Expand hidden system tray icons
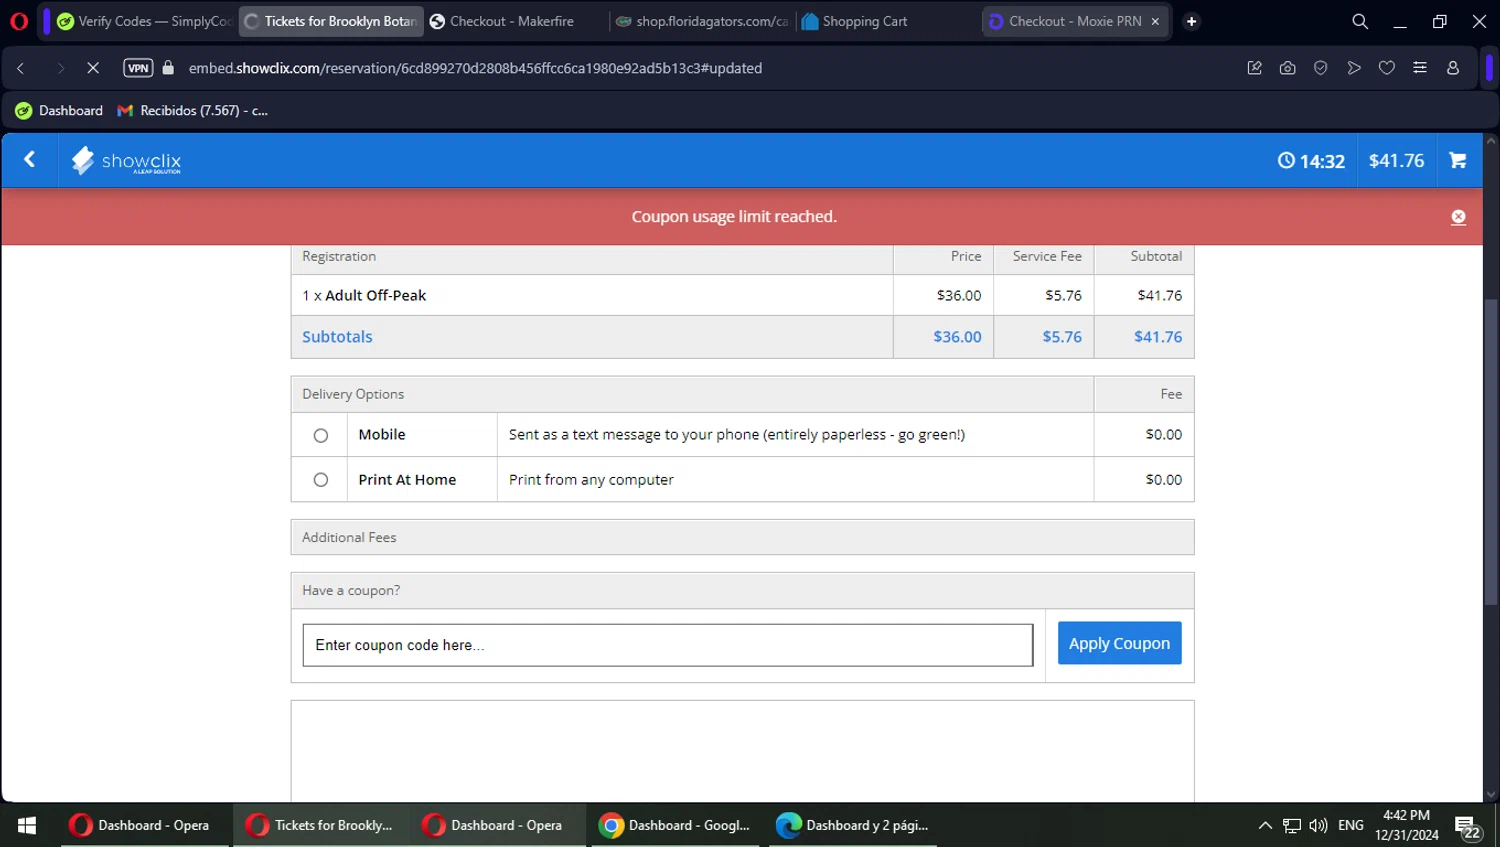Image resolution: width=1500 pixels, height=847 pixels. [x=1265, y=825]
